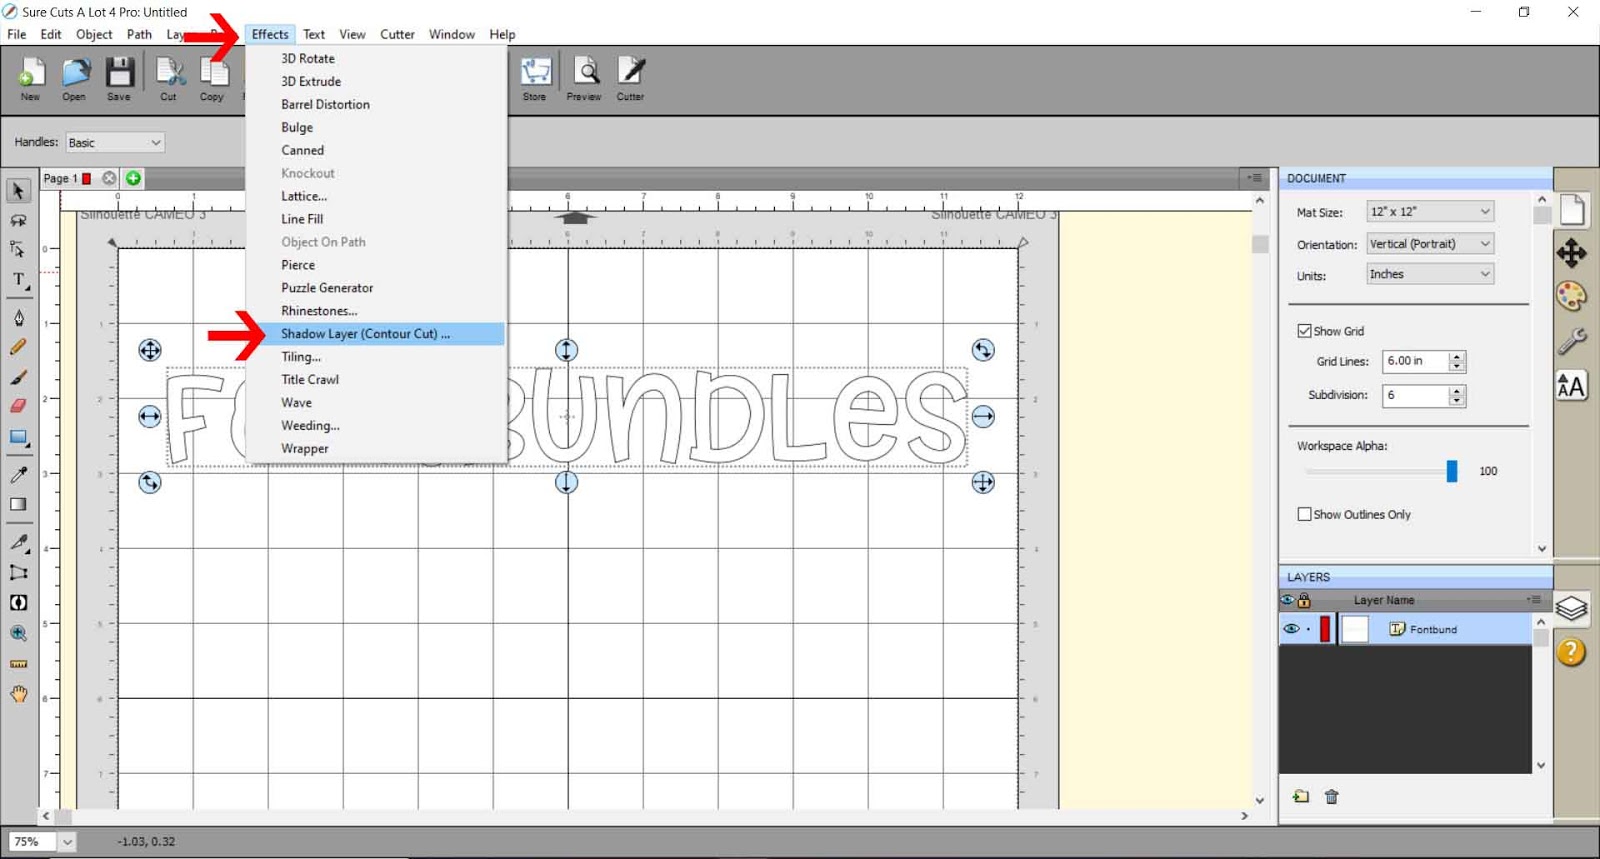Image resolution: width=1600 pixels, height=859 pixels.
Task: Click the Open file button
Action: point(74,79)
